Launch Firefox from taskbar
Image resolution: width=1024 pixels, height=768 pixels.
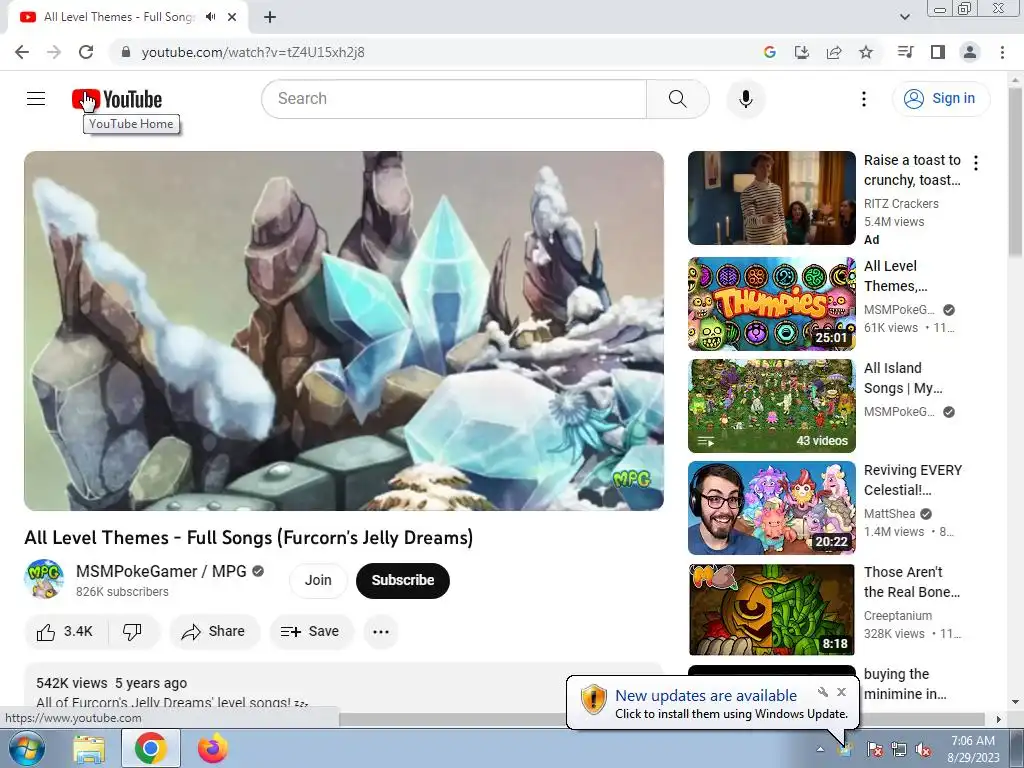(x=212, y=748)
